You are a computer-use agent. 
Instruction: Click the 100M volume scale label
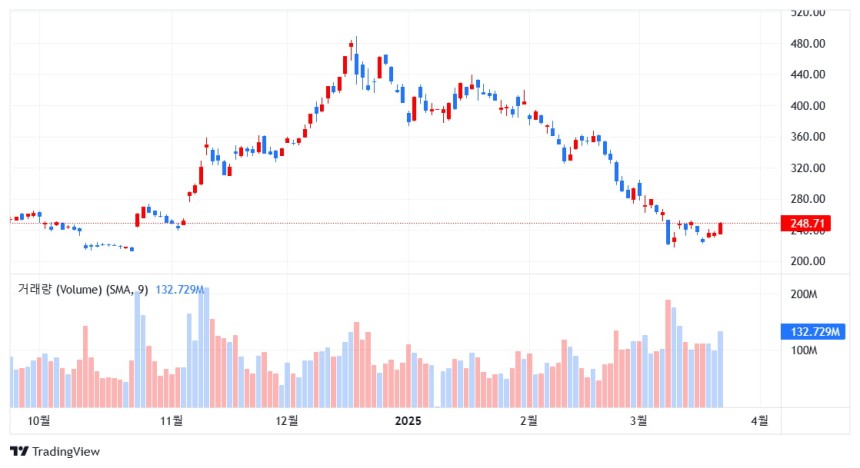pyautogui.click(x=804, y=350)
